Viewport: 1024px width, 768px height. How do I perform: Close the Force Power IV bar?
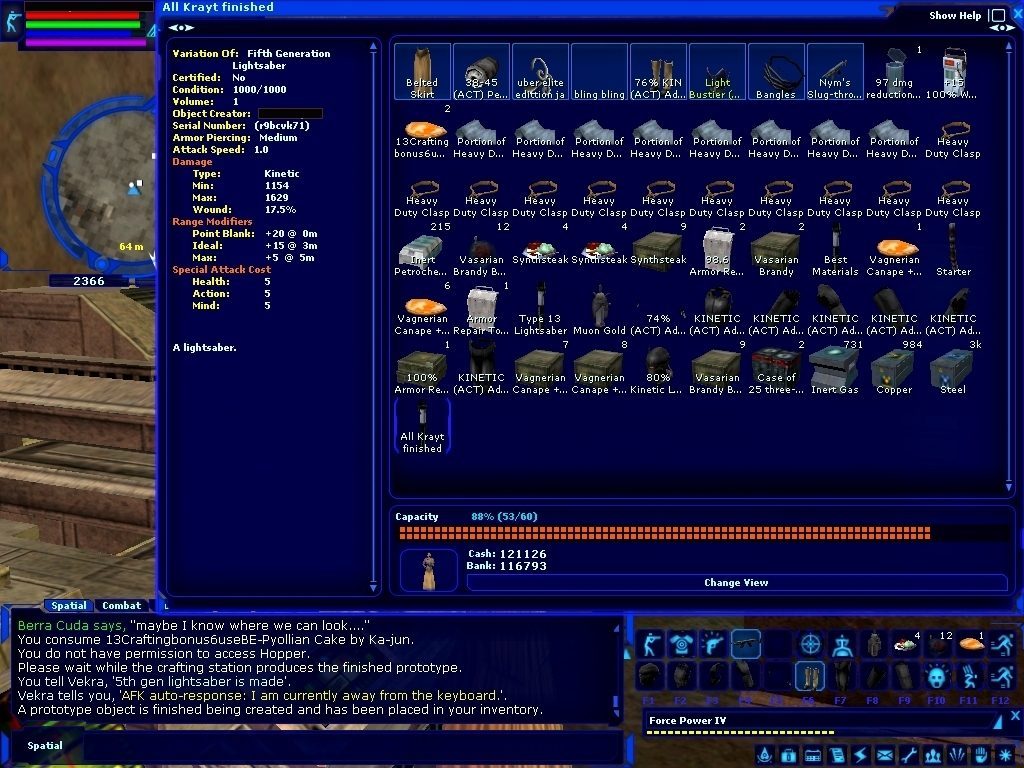click(1016, 716)
